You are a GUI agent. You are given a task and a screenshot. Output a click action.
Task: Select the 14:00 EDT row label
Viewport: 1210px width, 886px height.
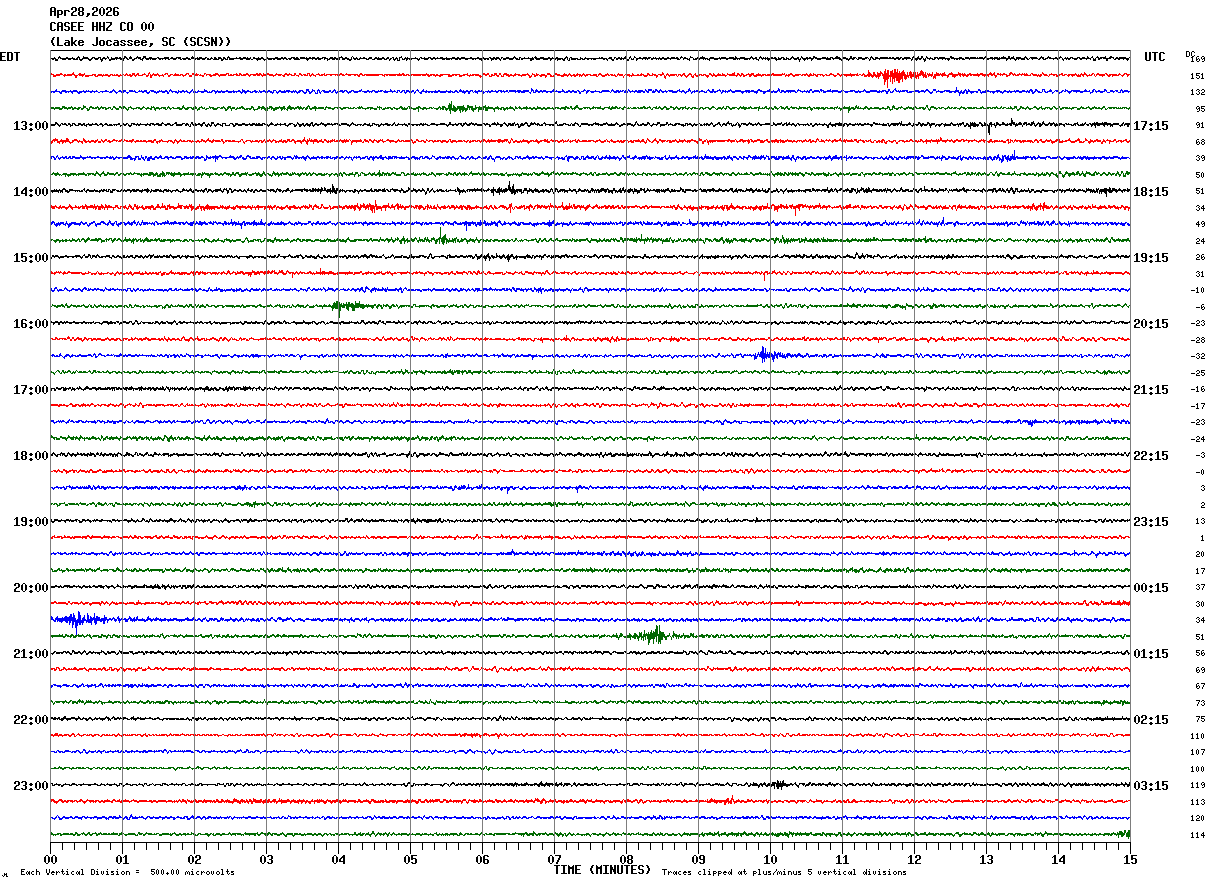(30, 192)
